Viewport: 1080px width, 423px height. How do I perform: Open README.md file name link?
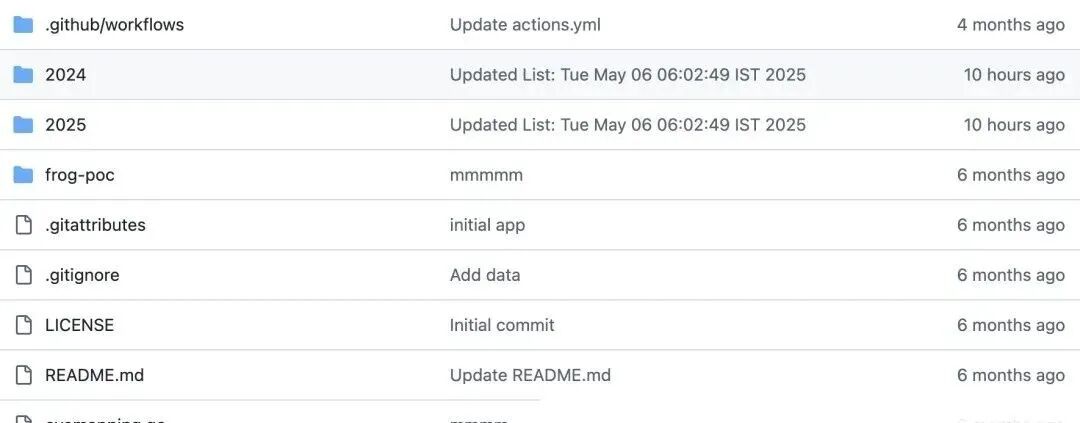(x=94, y=375)
